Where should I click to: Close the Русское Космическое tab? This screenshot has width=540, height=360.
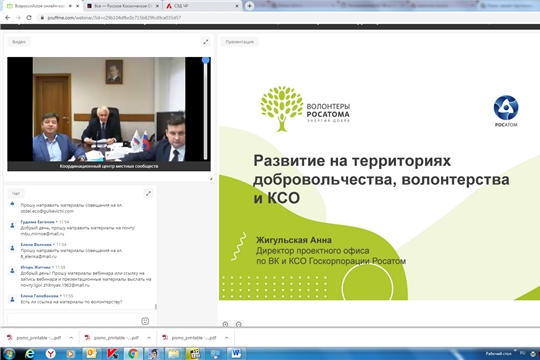pyautogui.click(x=157, y=6)
